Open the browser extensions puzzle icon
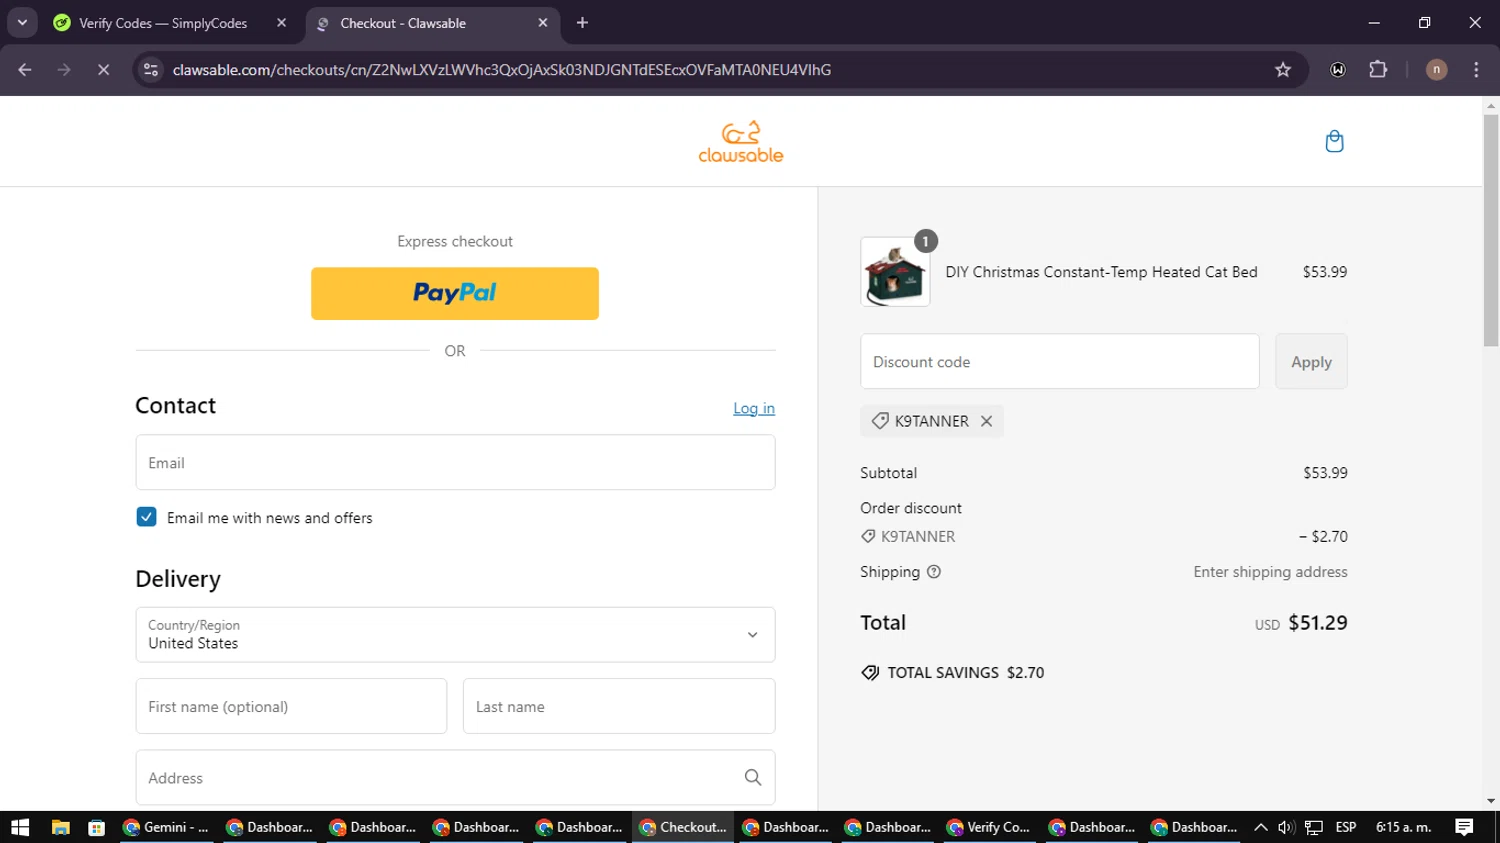 coord(1378,70)
